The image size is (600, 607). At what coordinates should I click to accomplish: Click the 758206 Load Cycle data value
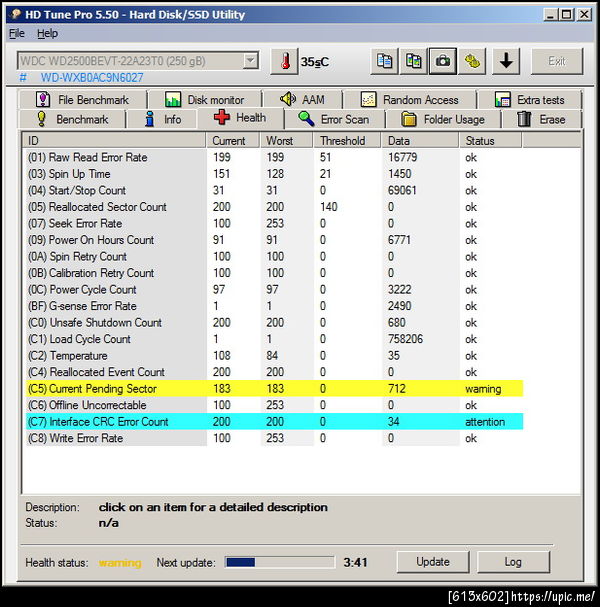405,339
